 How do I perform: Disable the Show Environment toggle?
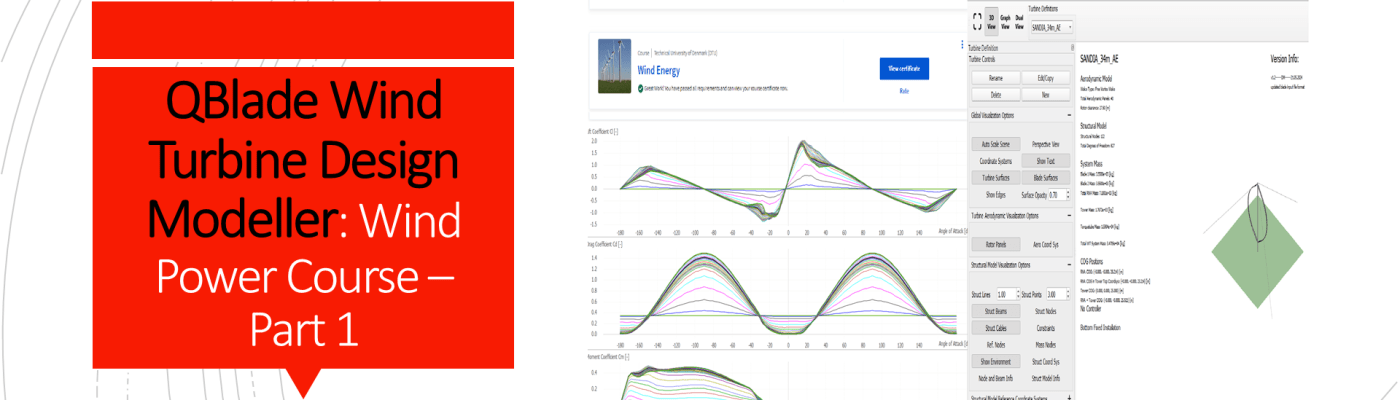point(995,361)
